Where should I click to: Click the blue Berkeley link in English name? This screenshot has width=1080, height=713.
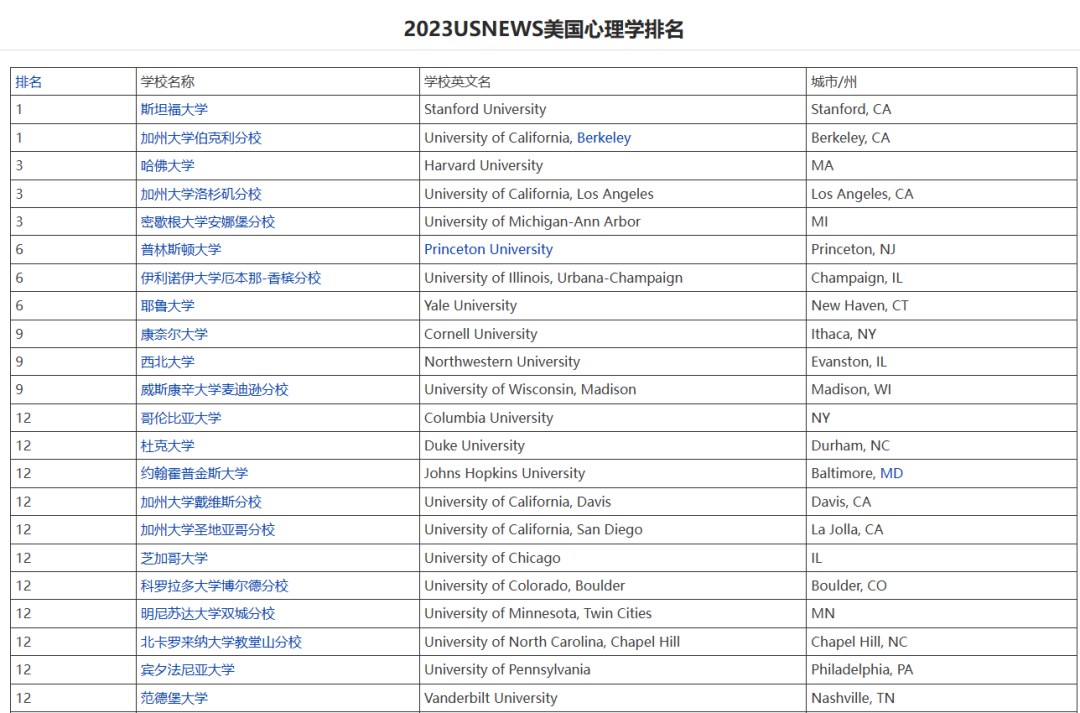coord(604,138)
